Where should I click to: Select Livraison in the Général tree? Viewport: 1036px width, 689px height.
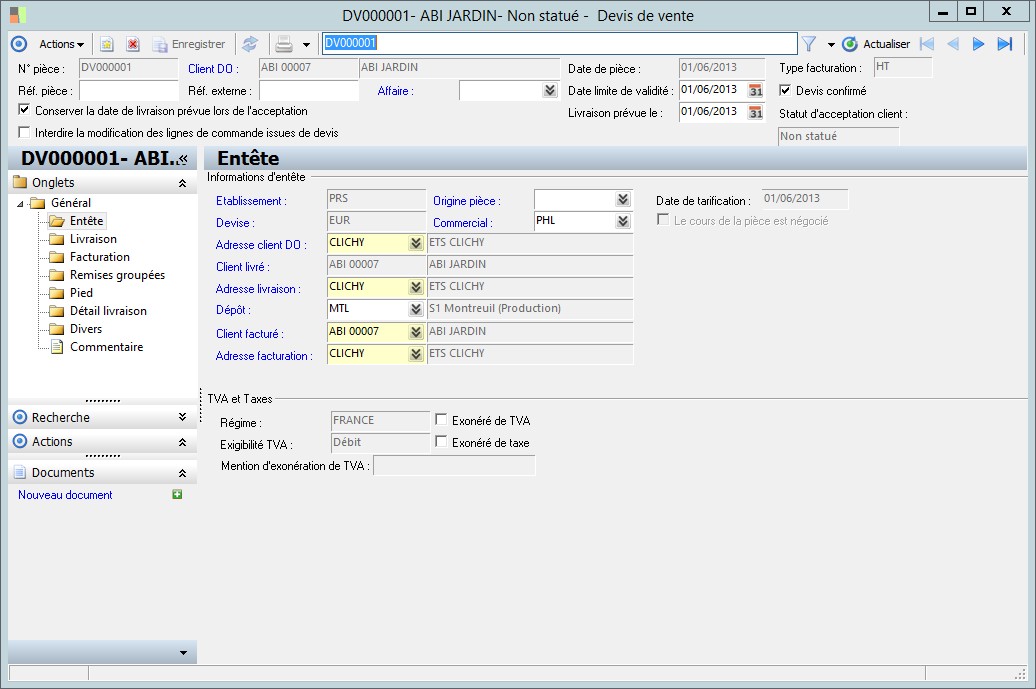(x=93, y=239)
